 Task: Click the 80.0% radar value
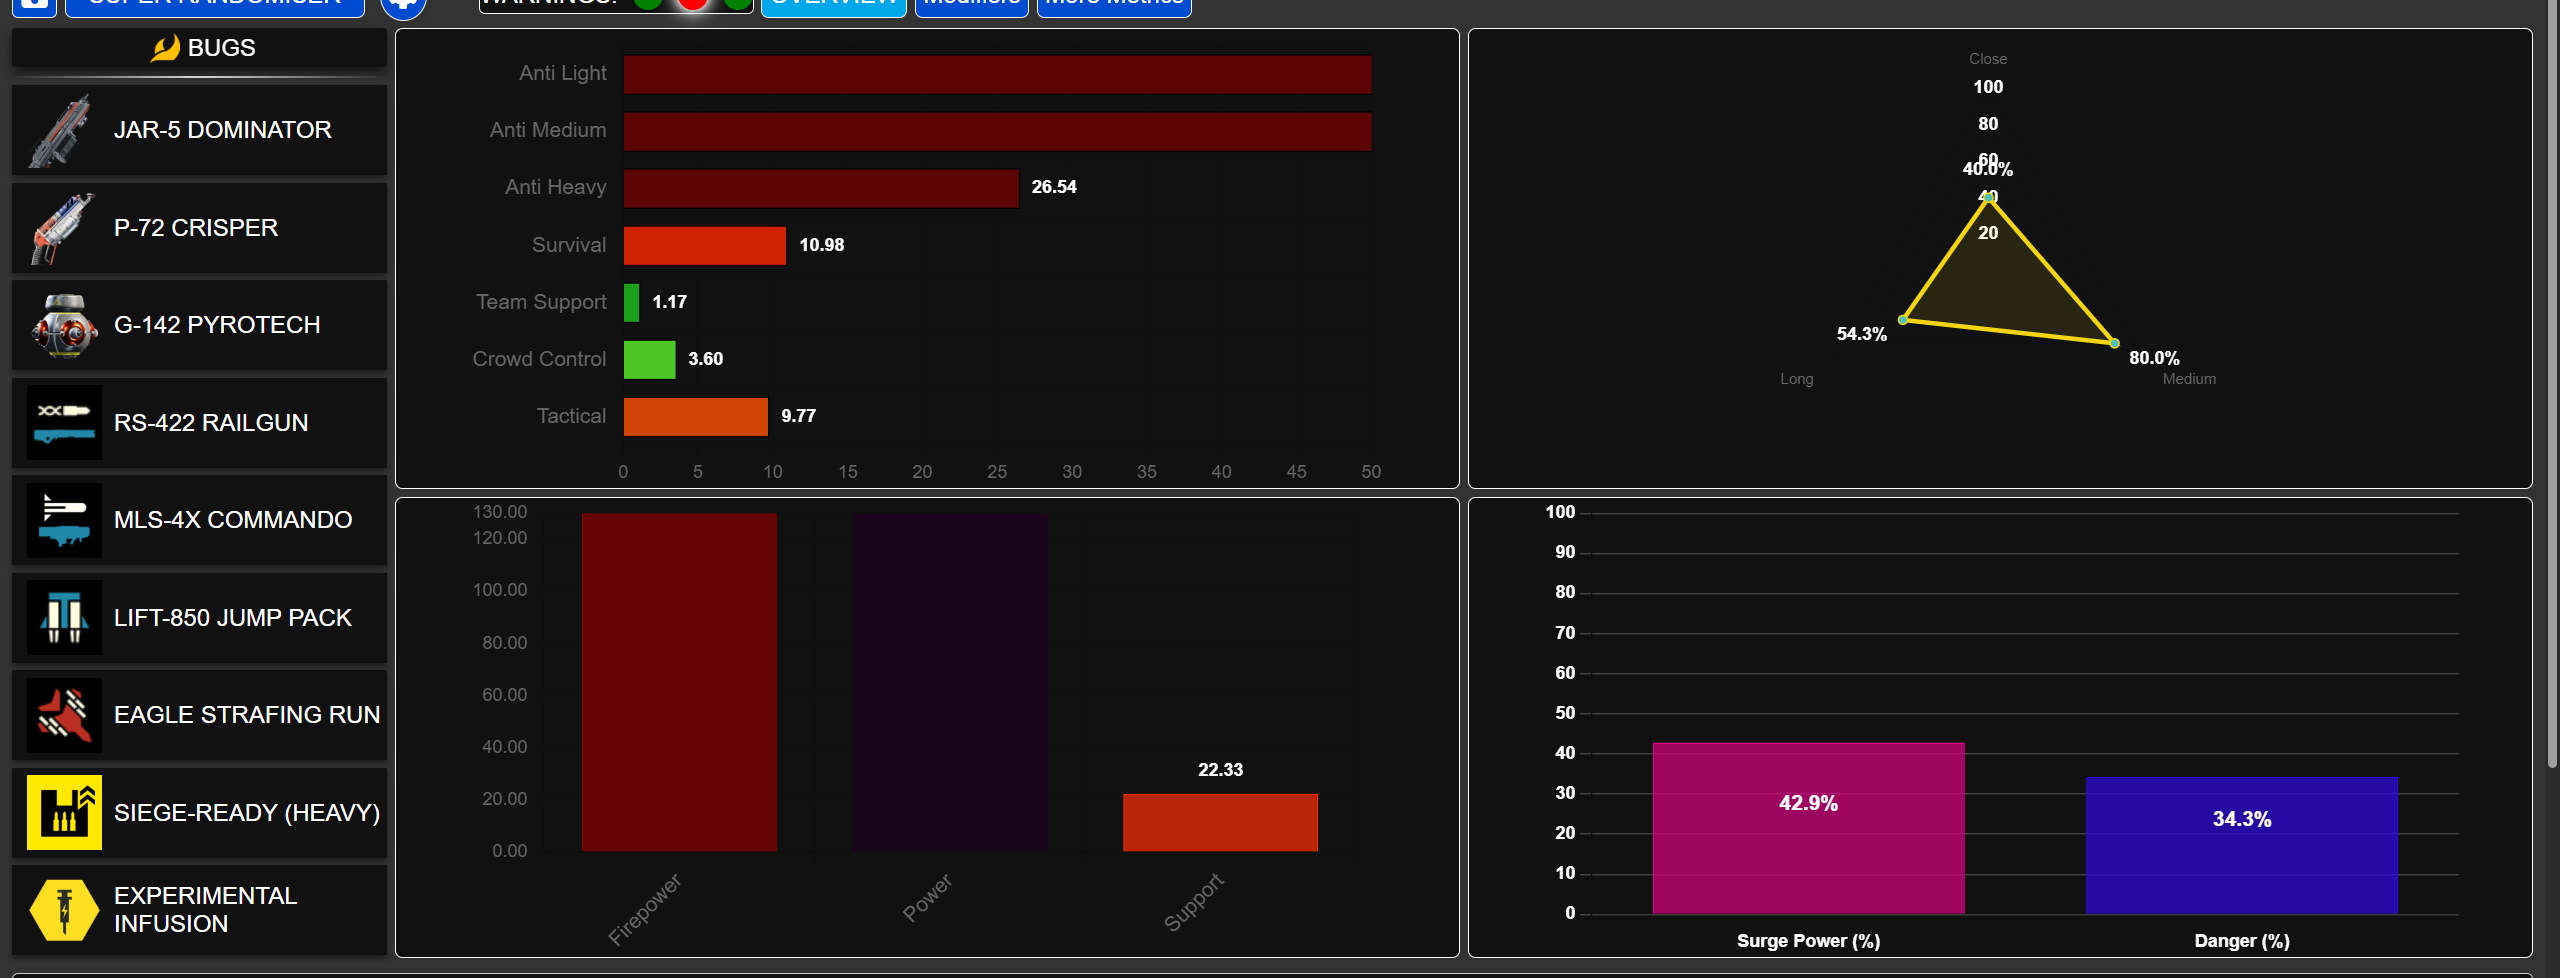click(2154, 358)
